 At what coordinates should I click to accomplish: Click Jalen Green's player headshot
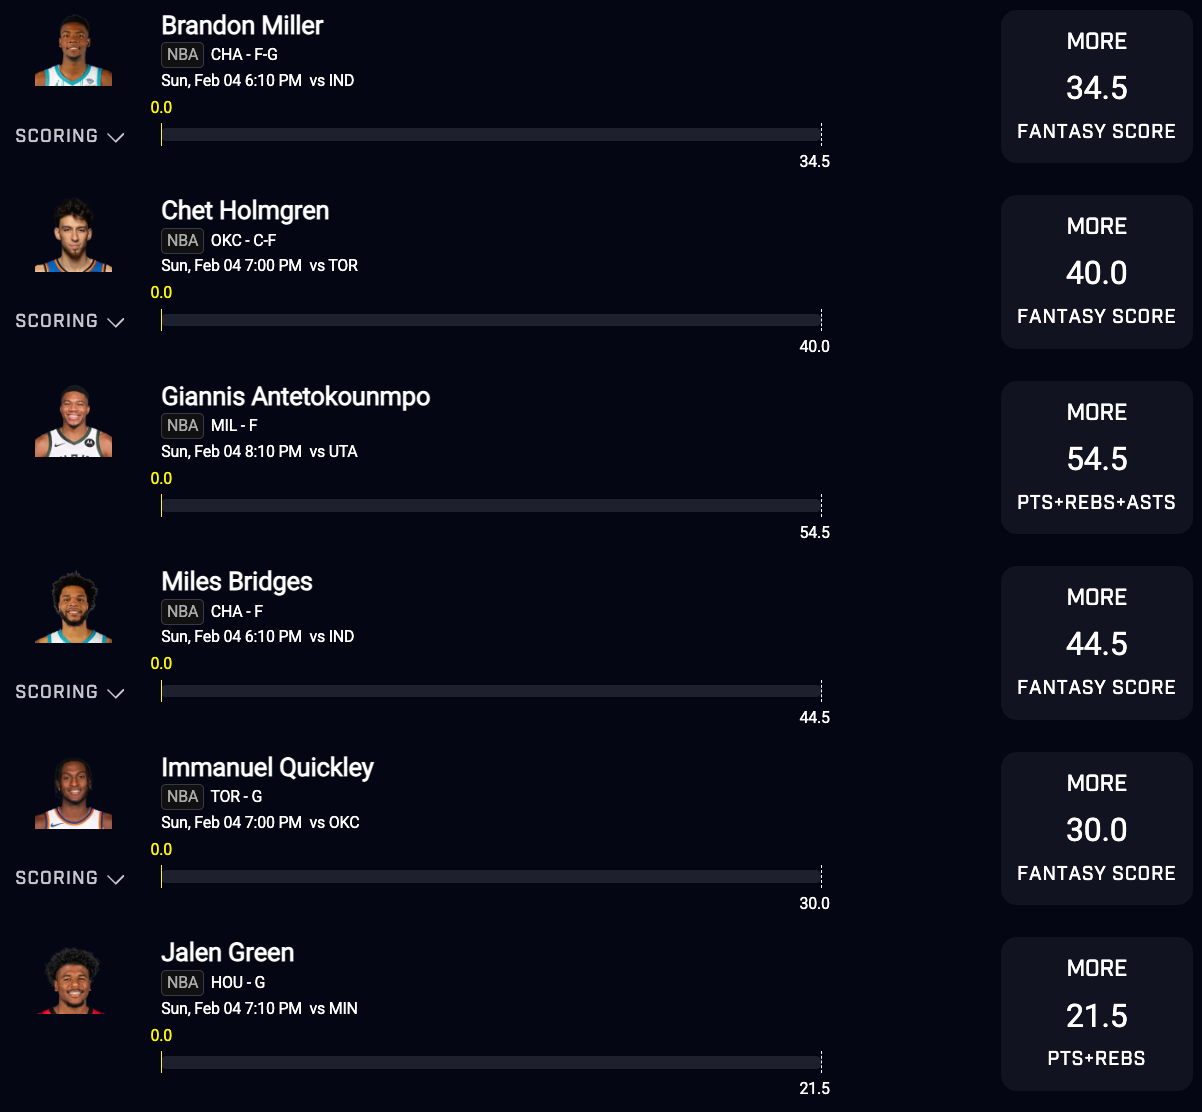click(74, 979)
